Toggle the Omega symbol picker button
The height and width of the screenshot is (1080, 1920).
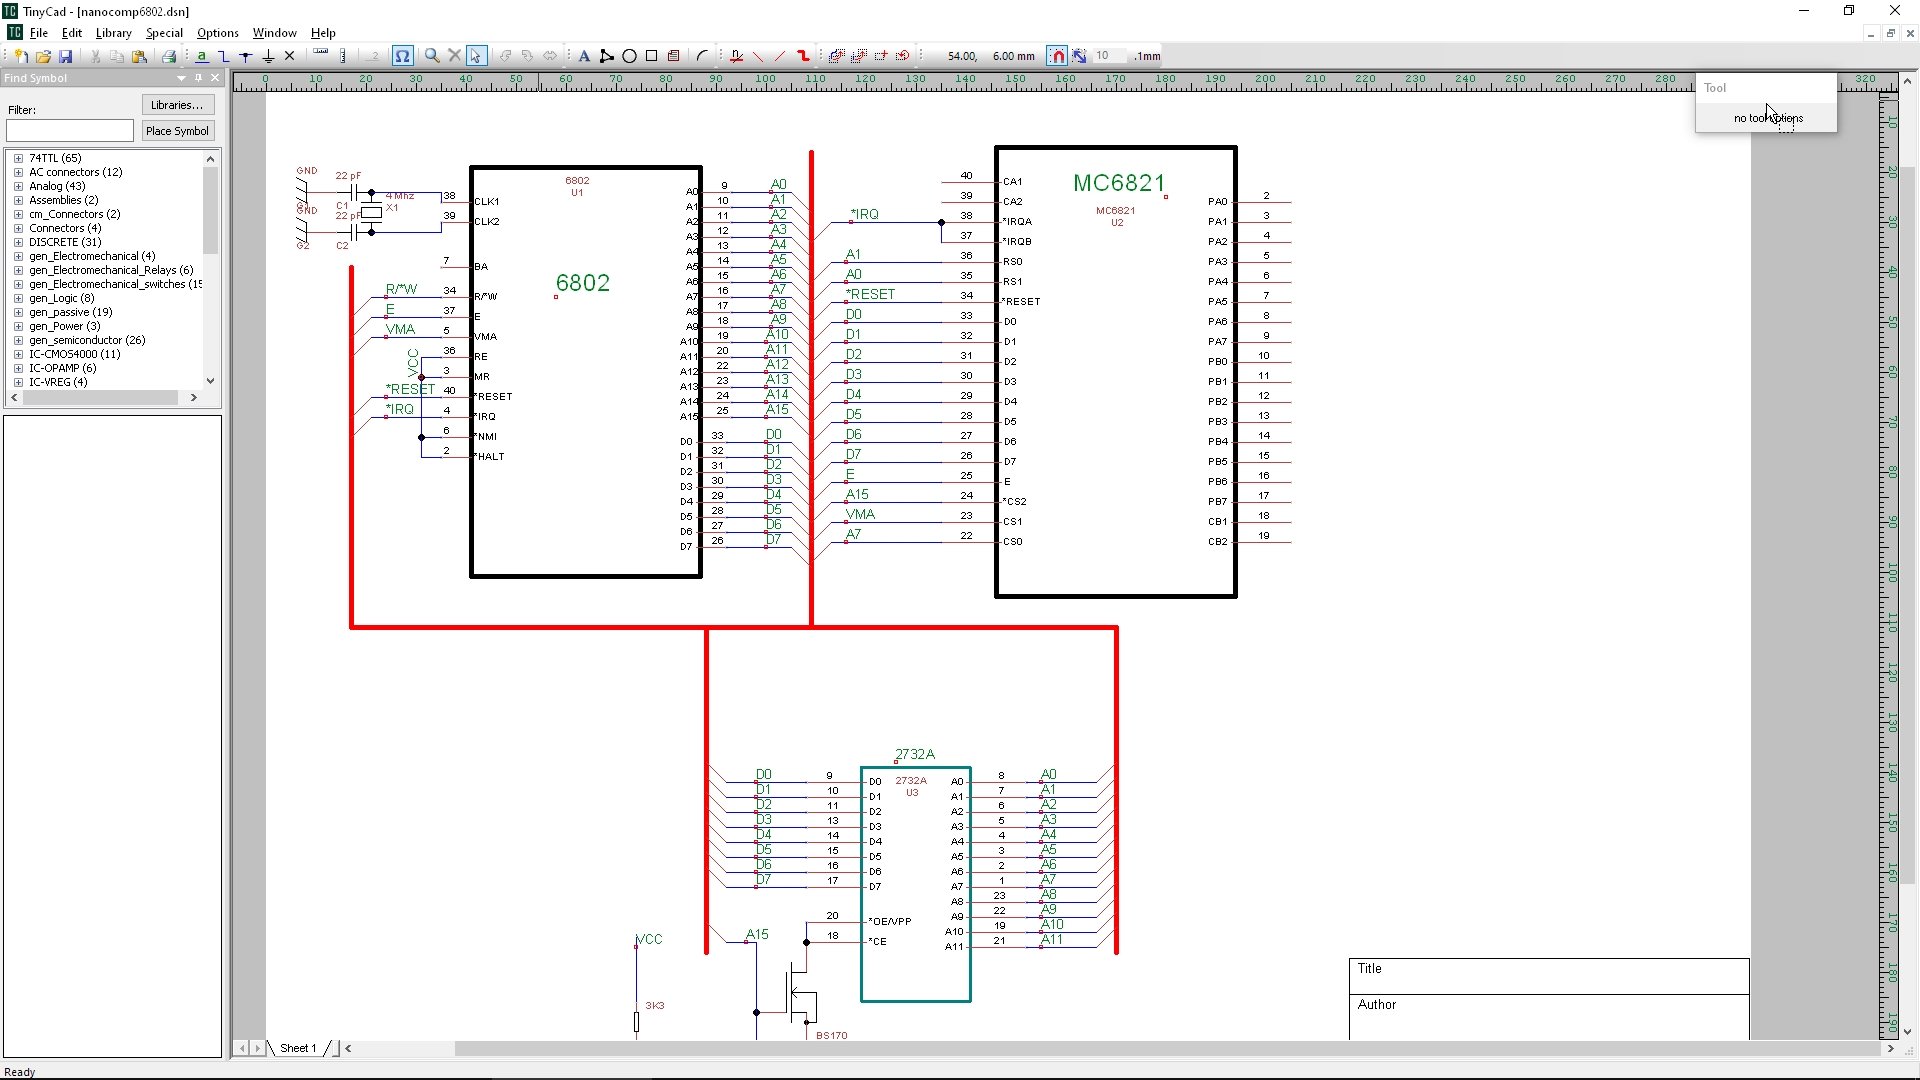click(x=402, y=56)
